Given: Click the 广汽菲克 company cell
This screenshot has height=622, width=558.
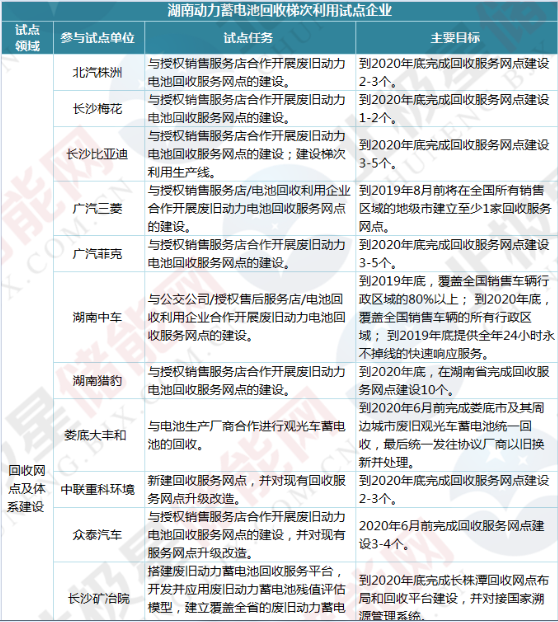Looking at the screenshot, I should click(99, 254).
